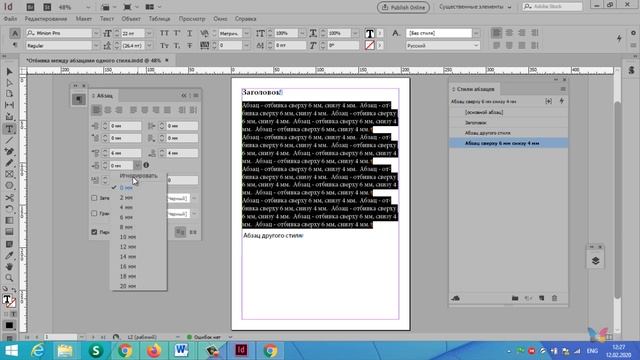Image resolution: width=640 pixels, height=360 pixels.
Task: Select the Eyedropper tool
Action: [9, 256]
